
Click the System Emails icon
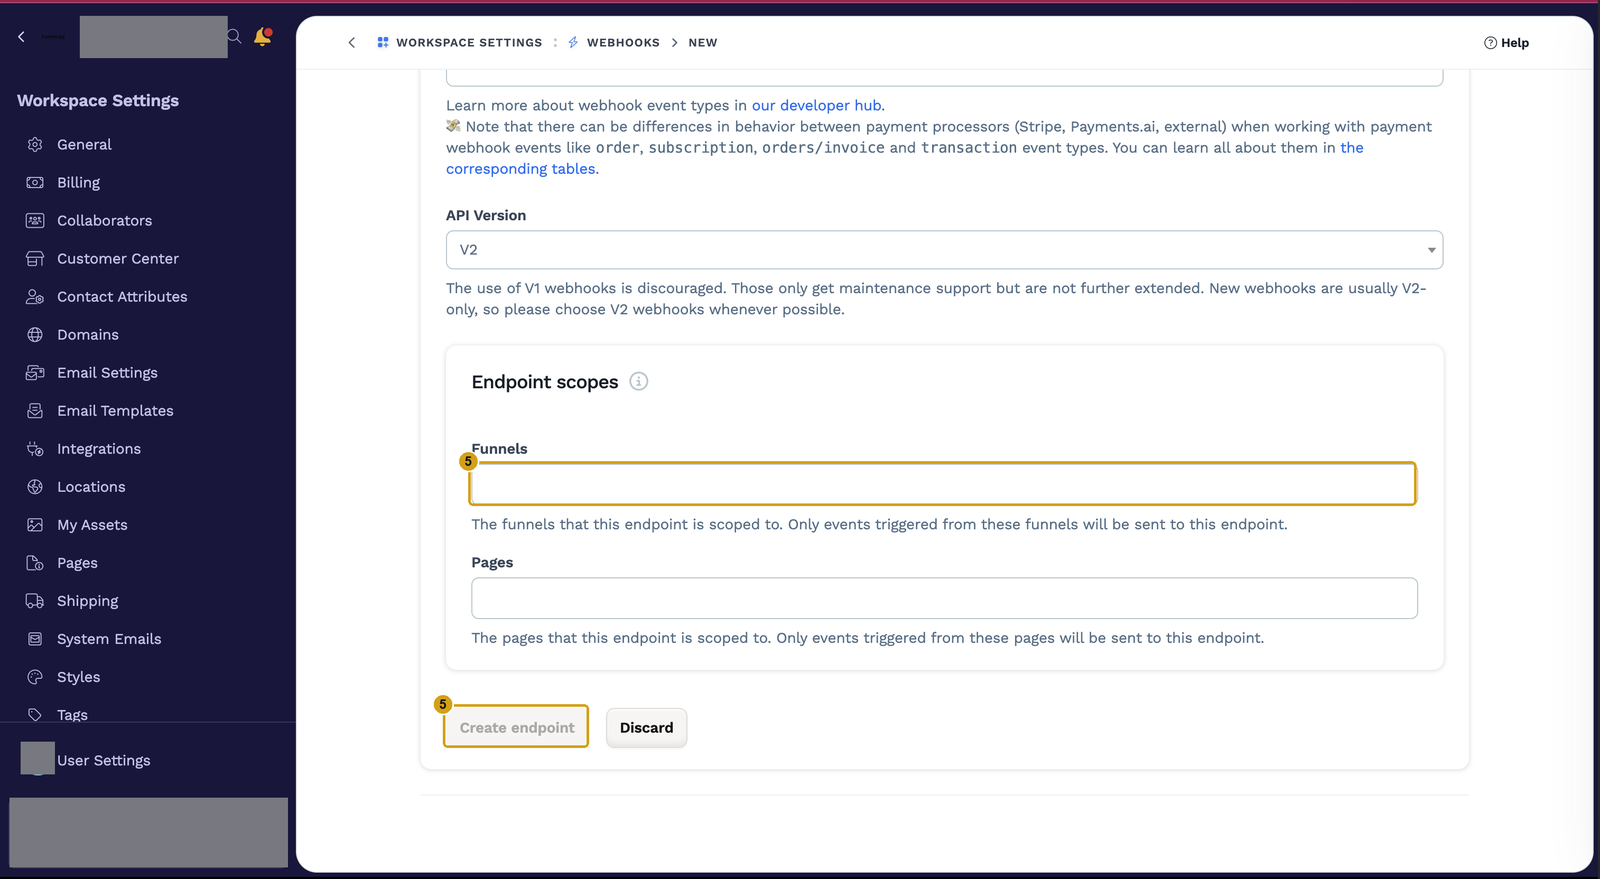pos(35,638)
